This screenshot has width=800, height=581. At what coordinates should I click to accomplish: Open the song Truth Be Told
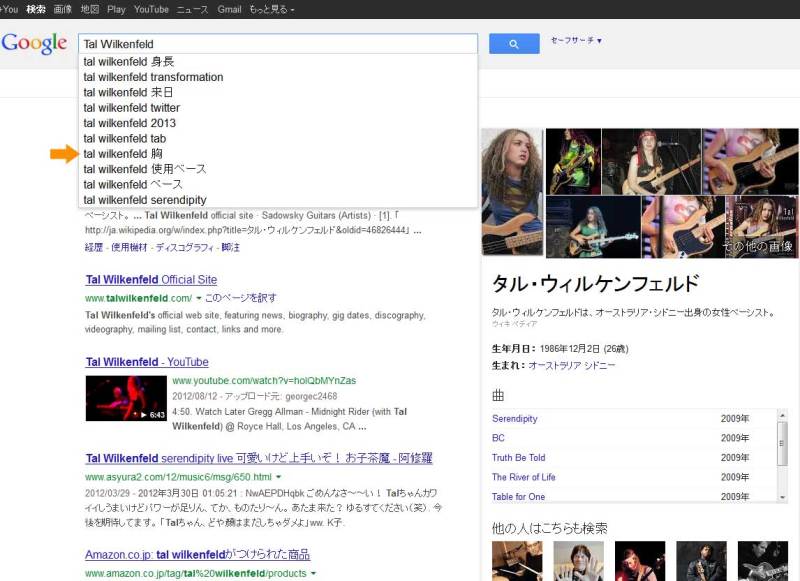[x=518, y=458]
